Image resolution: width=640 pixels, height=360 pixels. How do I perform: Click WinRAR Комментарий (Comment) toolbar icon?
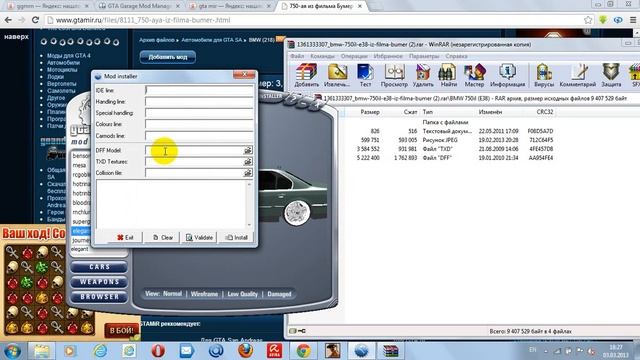(578, 75)
